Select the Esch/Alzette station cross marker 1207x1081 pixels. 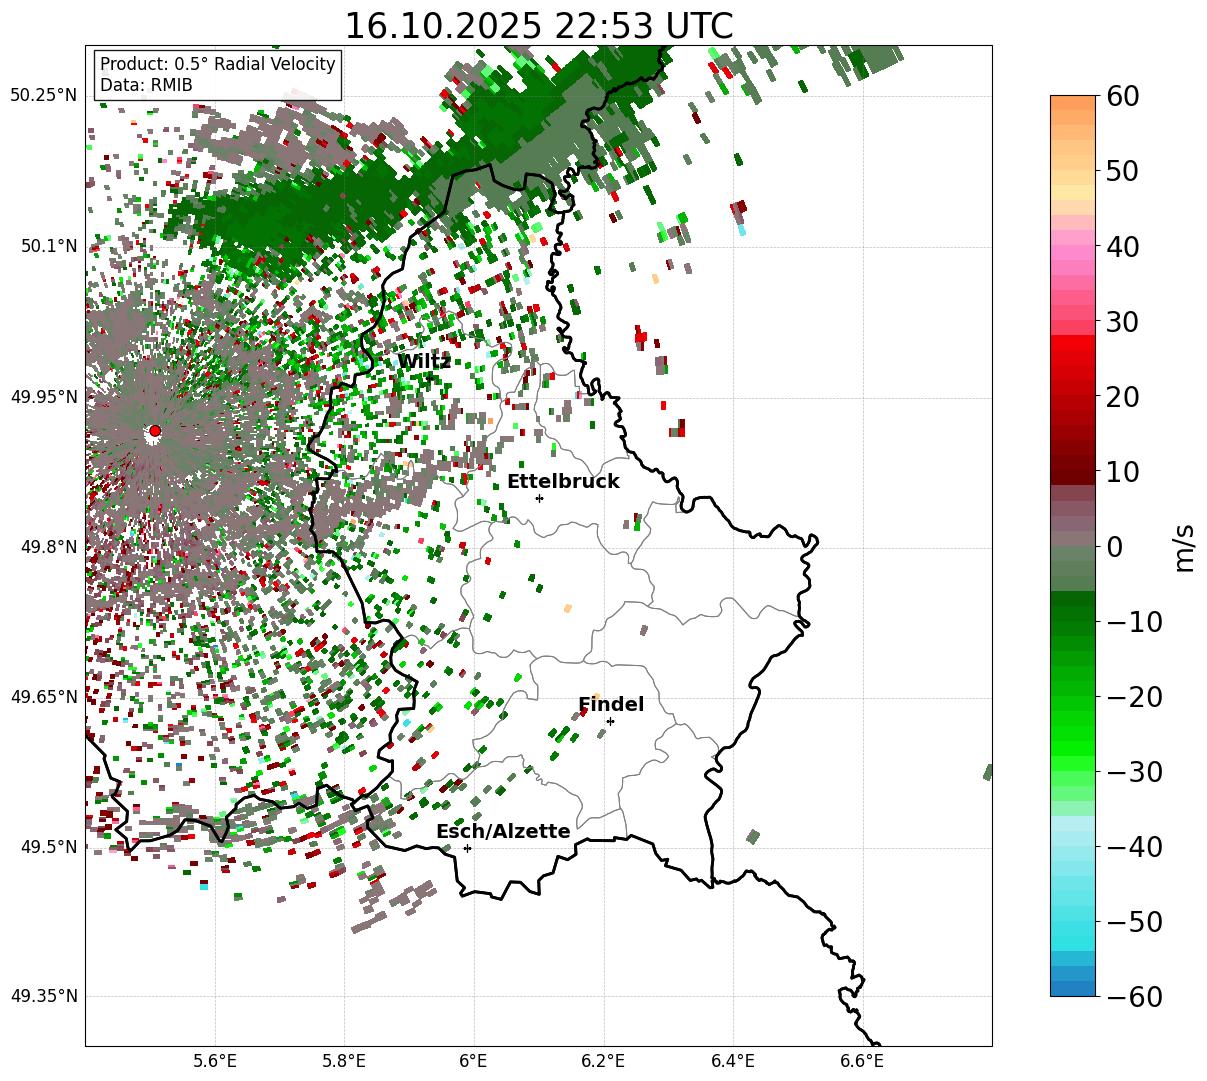(x=467, y=848)
